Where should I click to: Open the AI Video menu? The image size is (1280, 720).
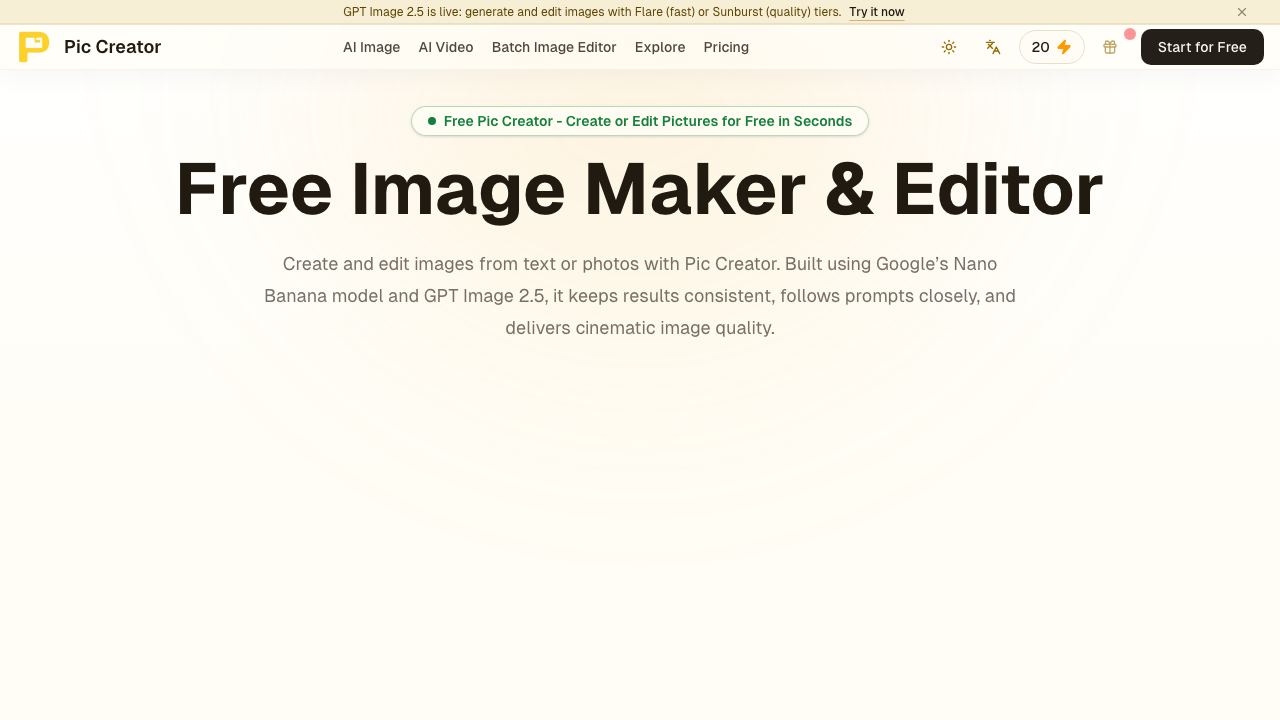[x=446, y=47]
